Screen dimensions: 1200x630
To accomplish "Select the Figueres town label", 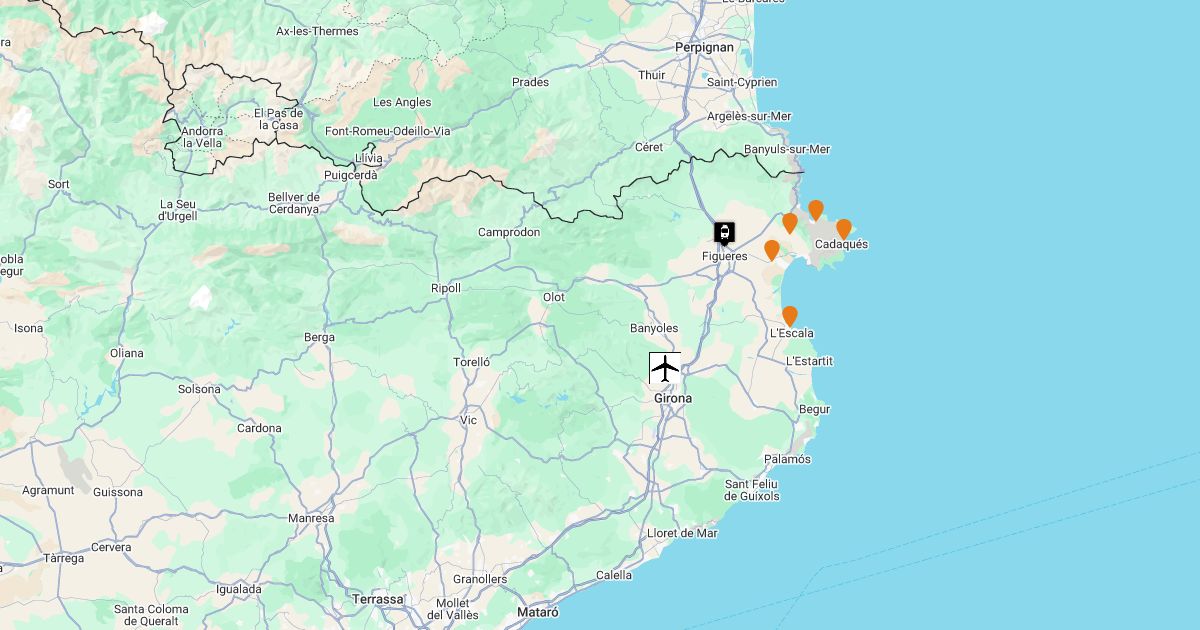I will pos(725,256).
